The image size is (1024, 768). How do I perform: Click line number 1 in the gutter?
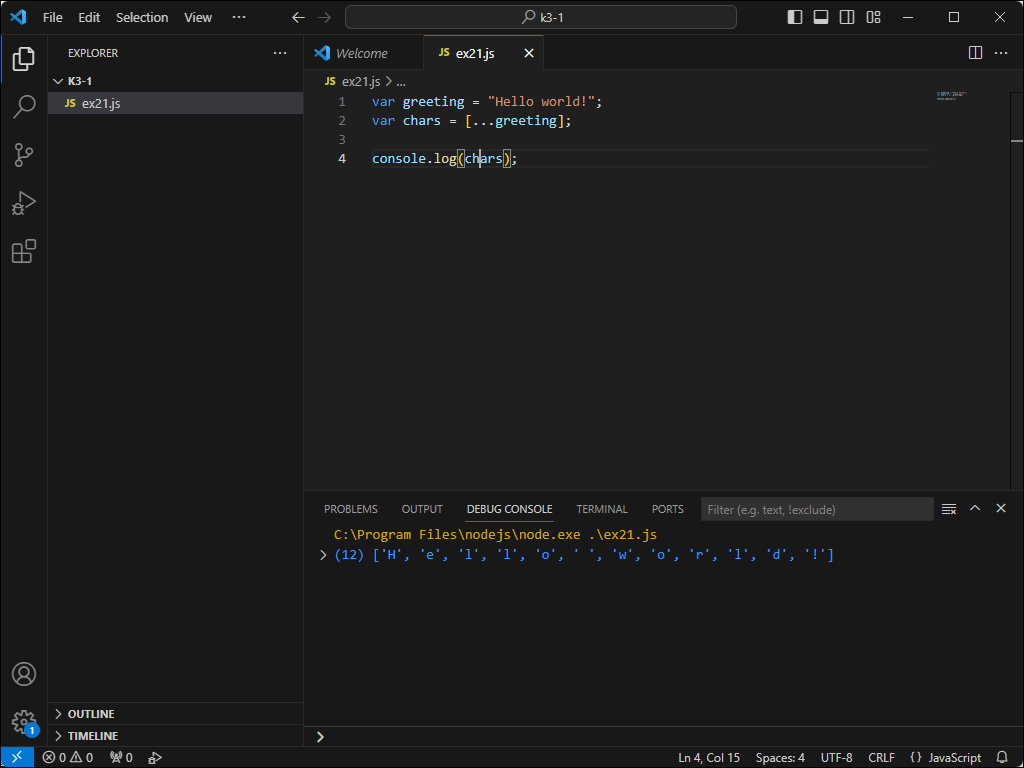pos(342,102)
